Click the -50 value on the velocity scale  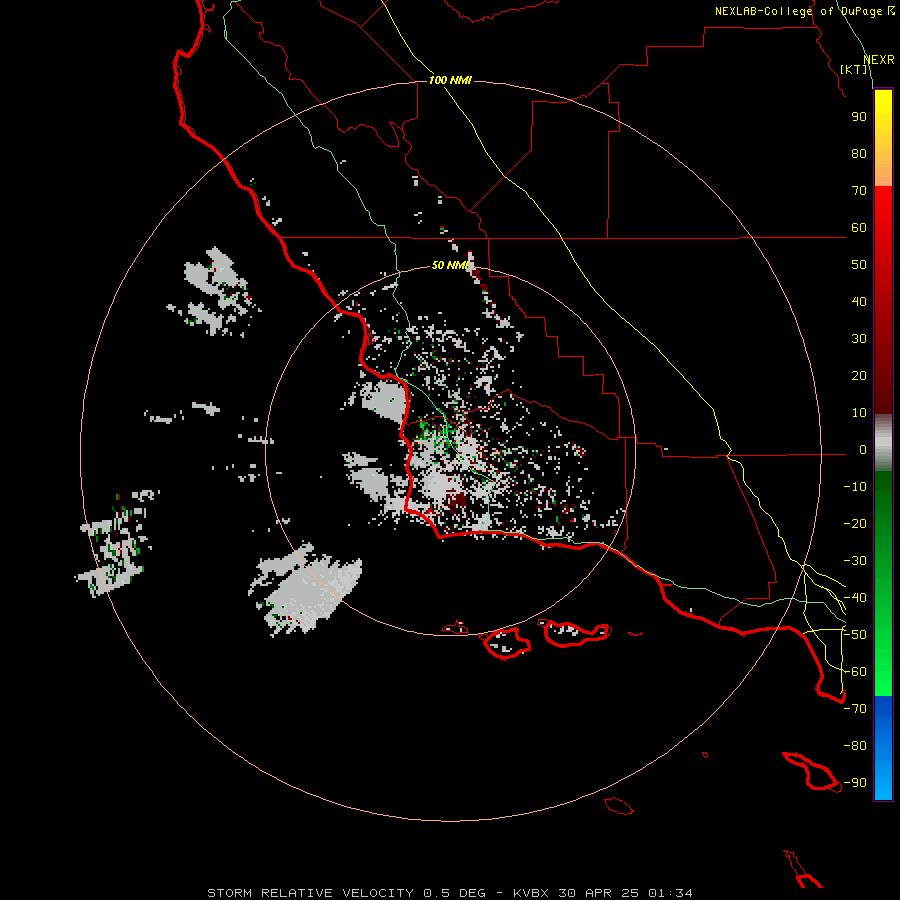point(855,635)
